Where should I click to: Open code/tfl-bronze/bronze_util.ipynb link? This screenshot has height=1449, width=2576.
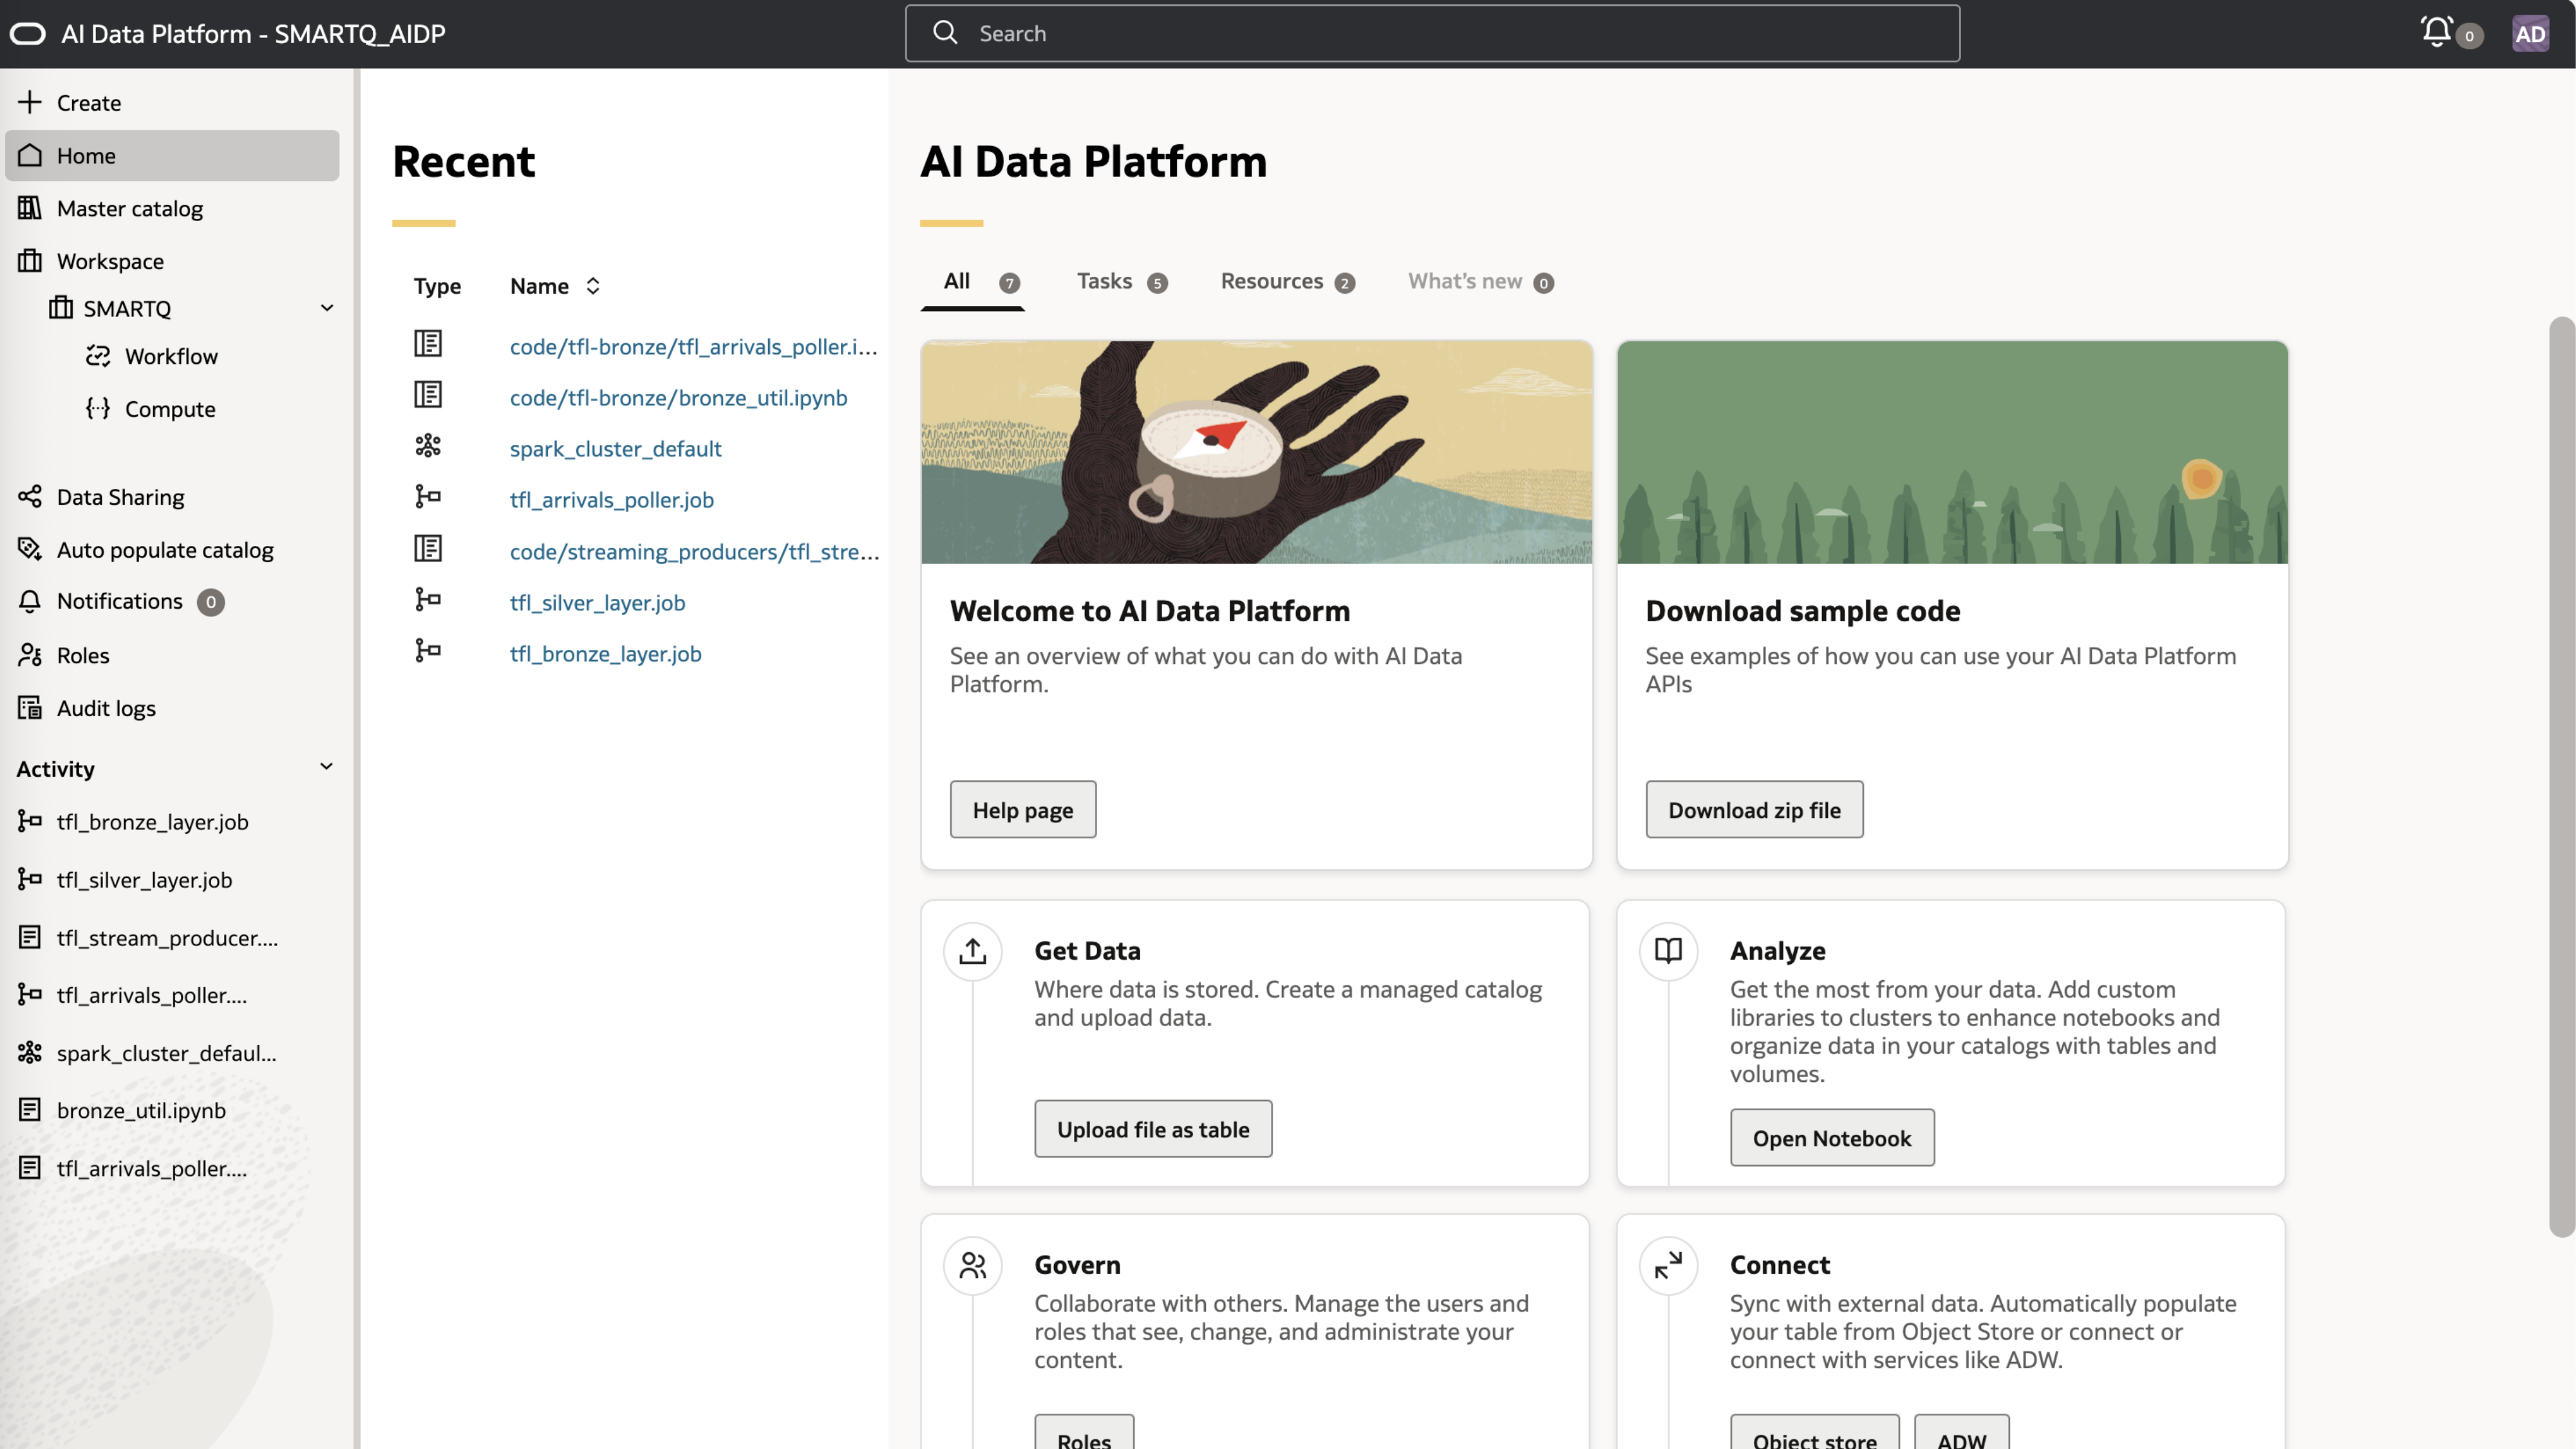click(678, 397)
